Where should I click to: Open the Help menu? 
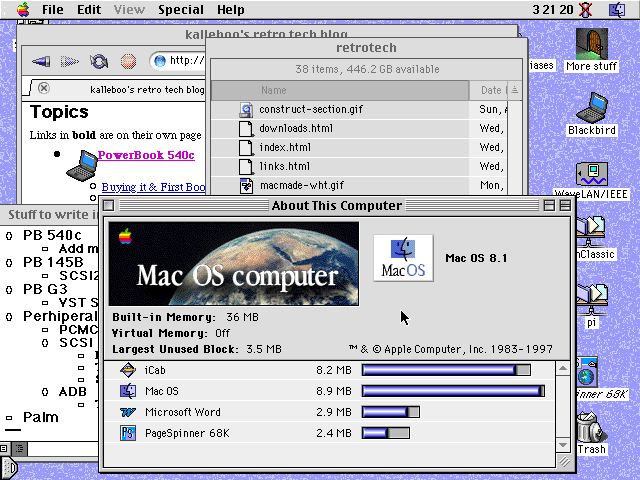(231, 9)
